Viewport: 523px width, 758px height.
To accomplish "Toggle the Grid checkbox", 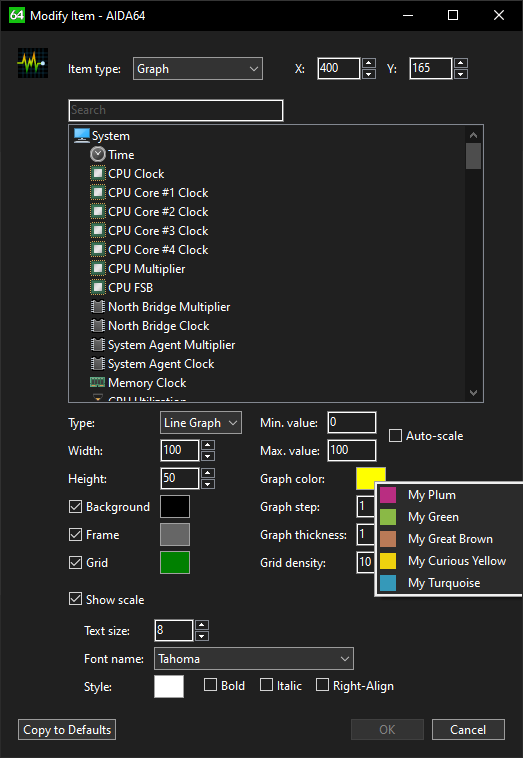I will coord(75,563).
